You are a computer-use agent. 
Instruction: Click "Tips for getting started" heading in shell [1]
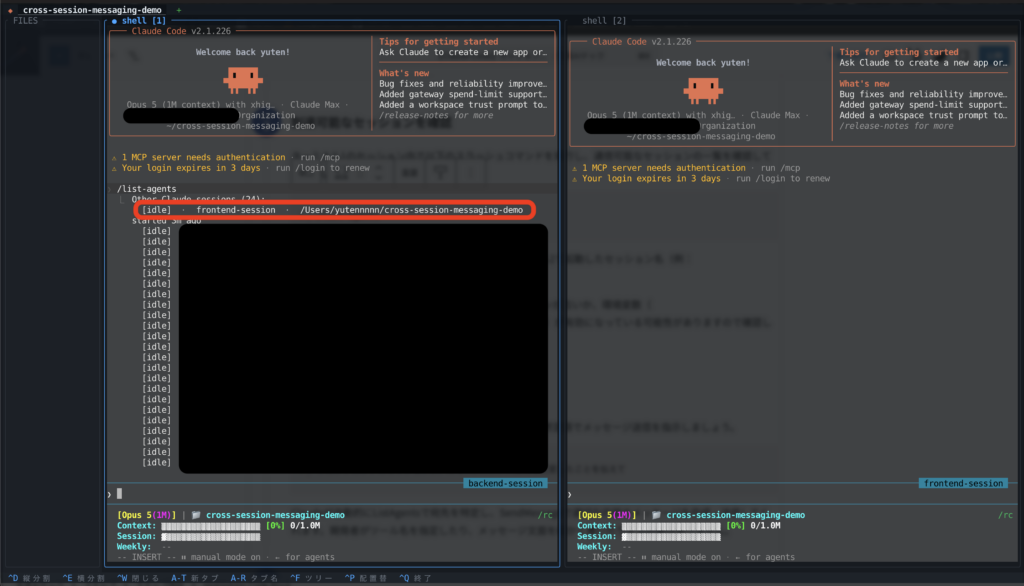pyautogui.click(x=439, y=41)
